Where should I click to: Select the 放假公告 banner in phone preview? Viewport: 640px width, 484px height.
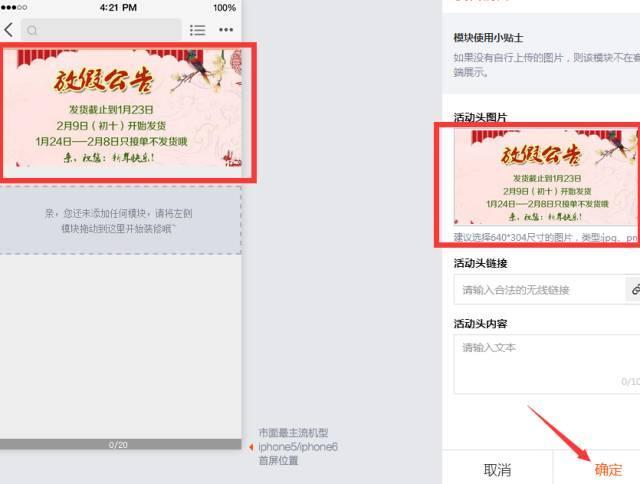124,112
